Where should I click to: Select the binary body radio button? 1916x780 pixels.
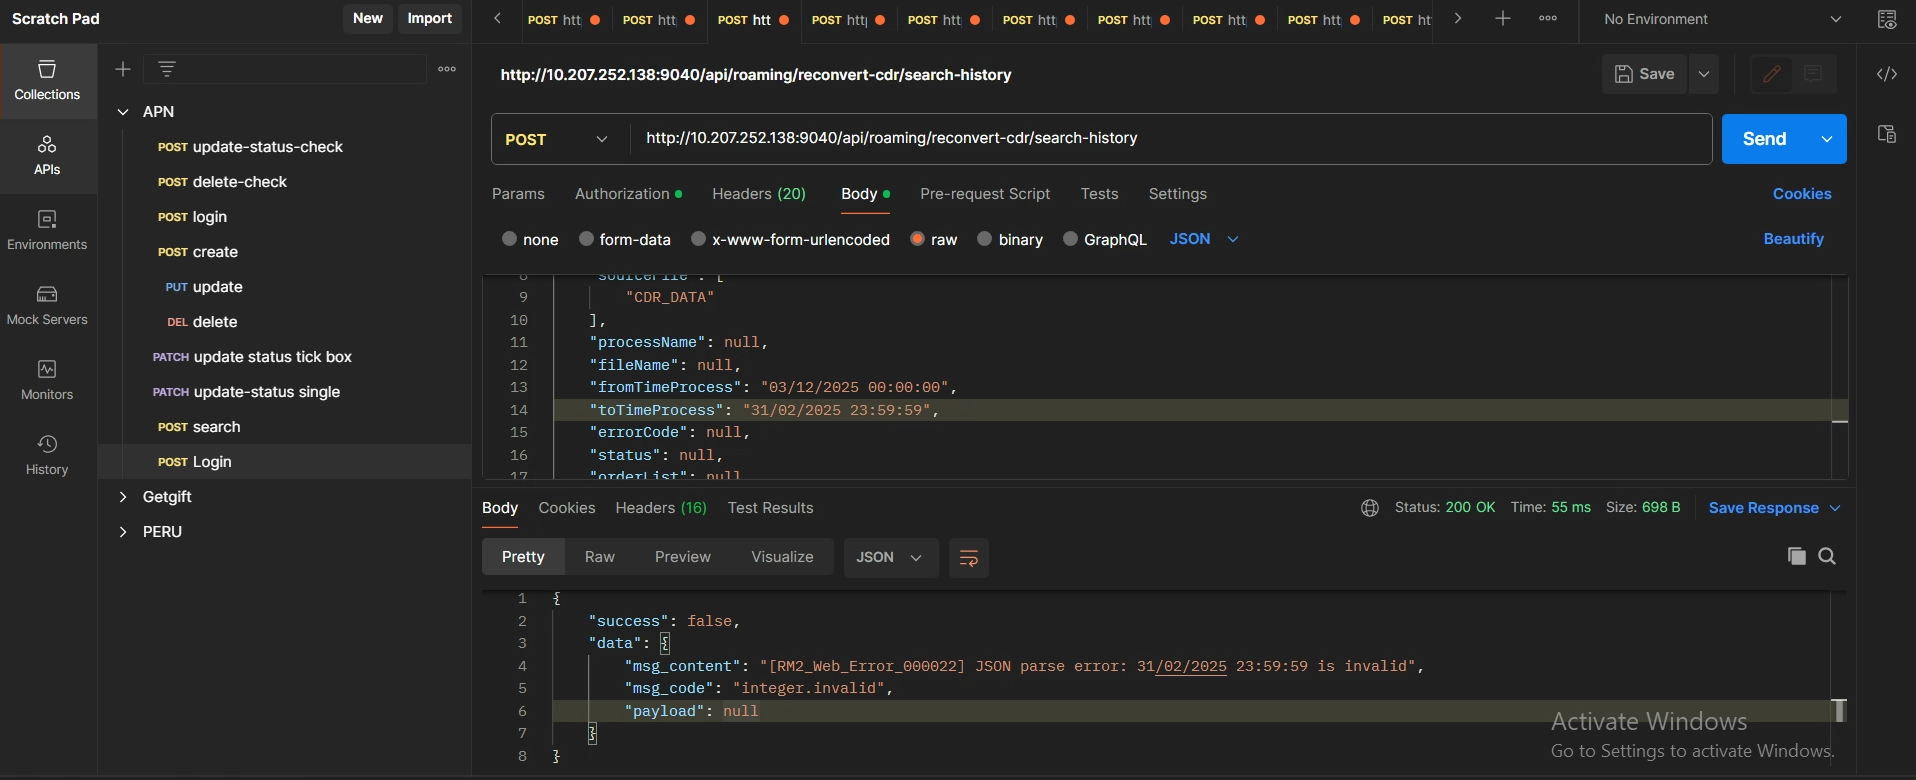tap(985, 239)
